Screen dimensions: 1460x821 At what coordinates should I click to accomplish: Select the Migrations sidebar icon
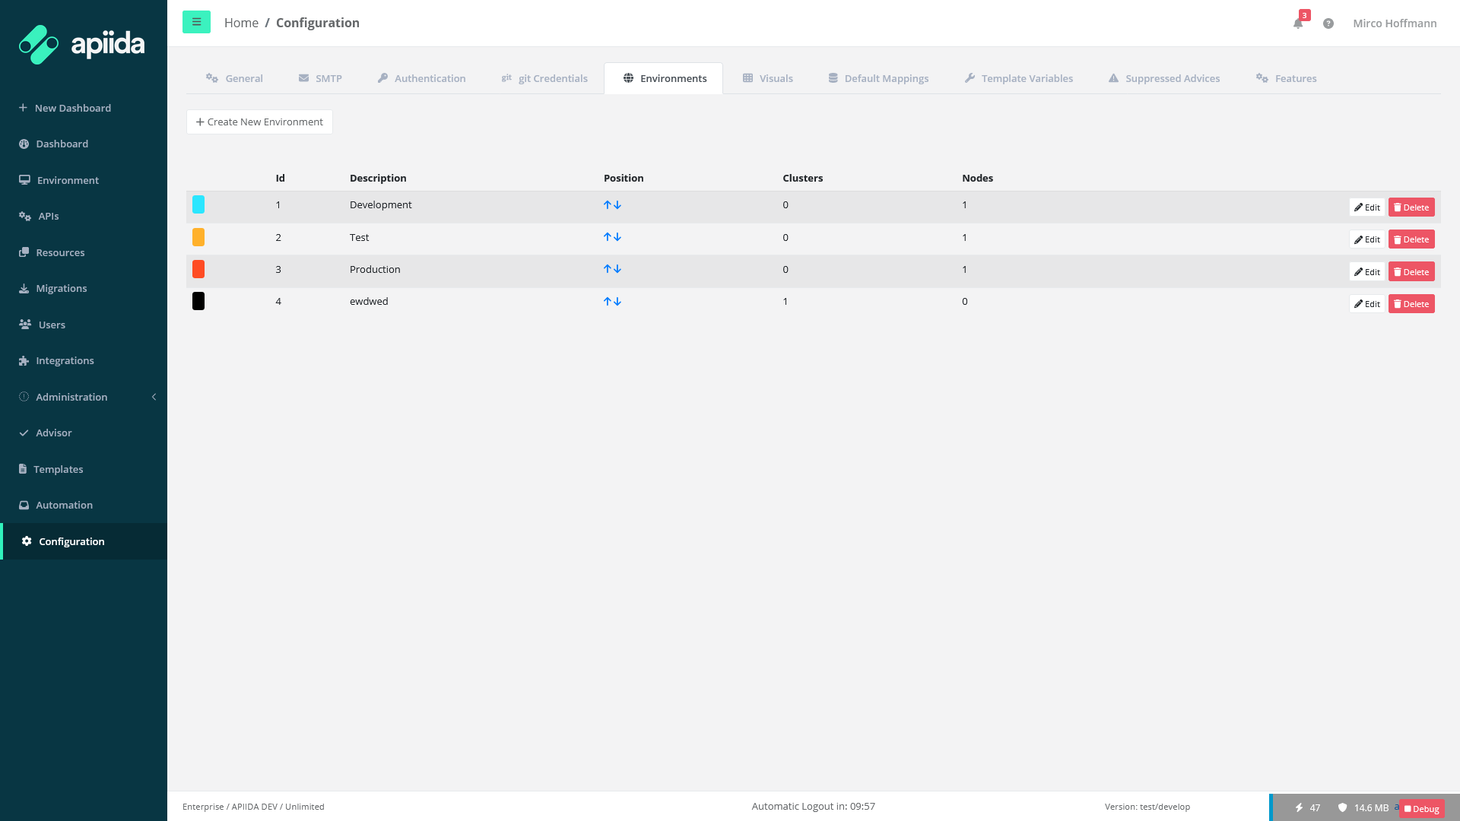coord(22,288)
